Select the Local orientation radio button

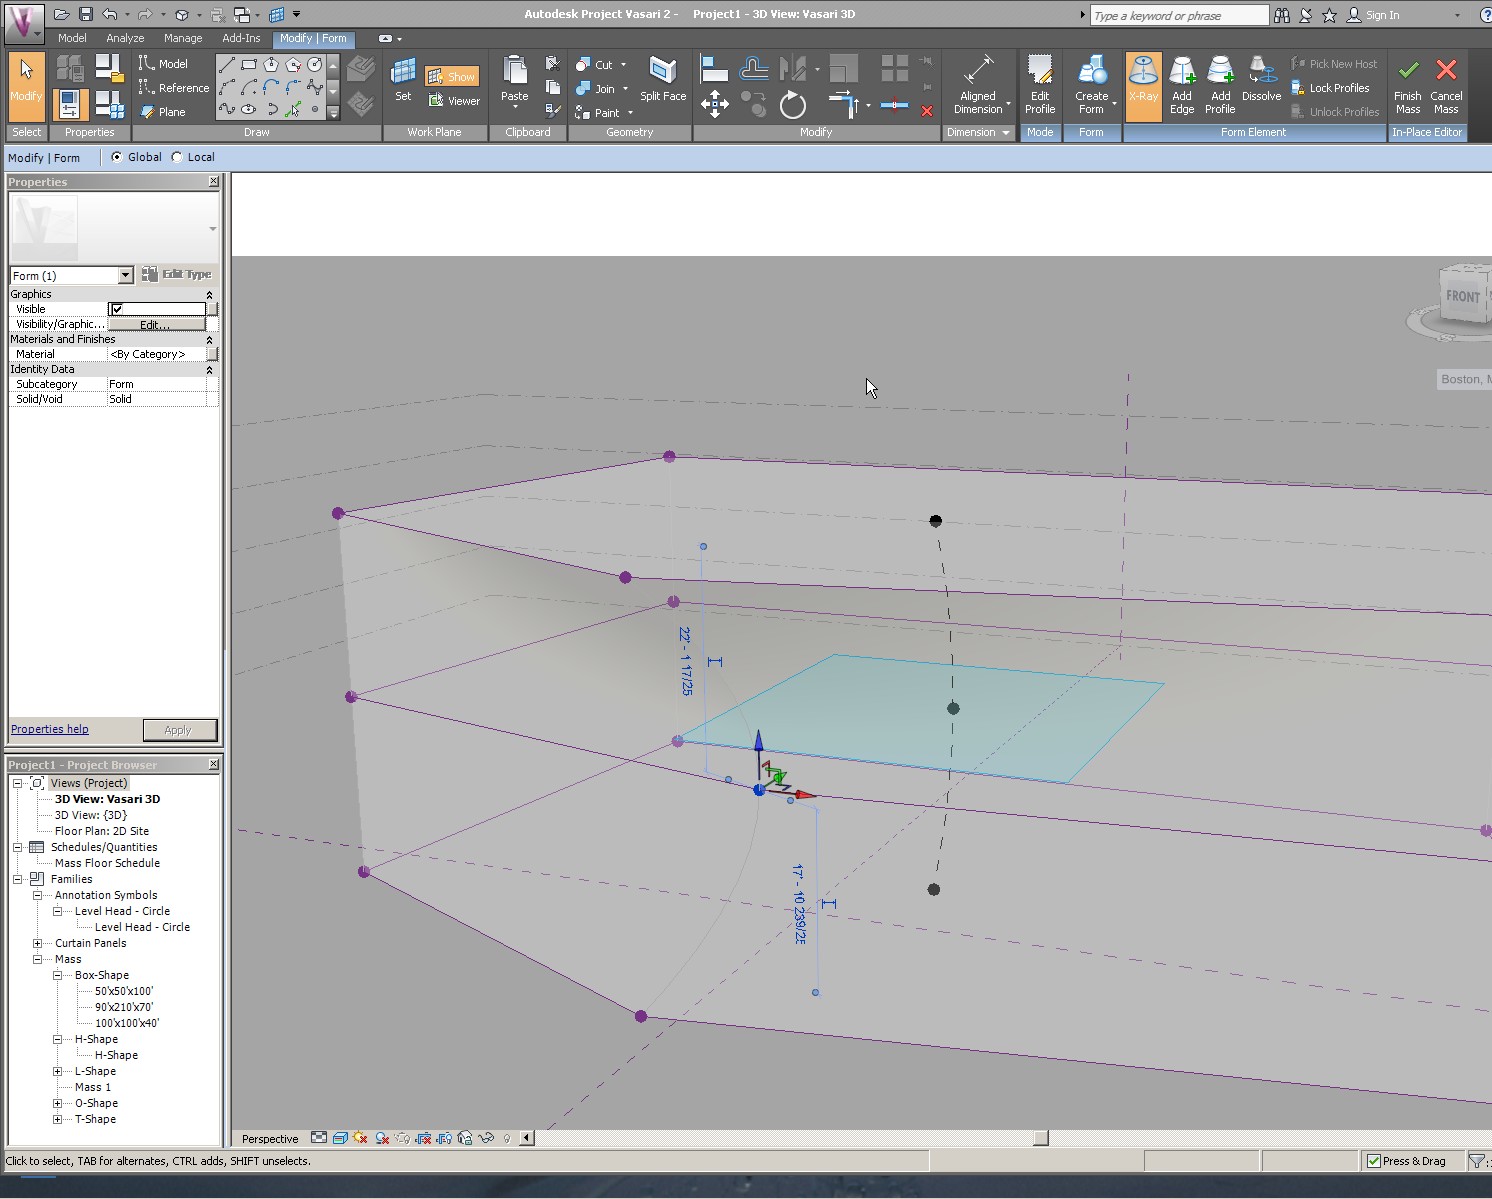[x=178, y=157]
